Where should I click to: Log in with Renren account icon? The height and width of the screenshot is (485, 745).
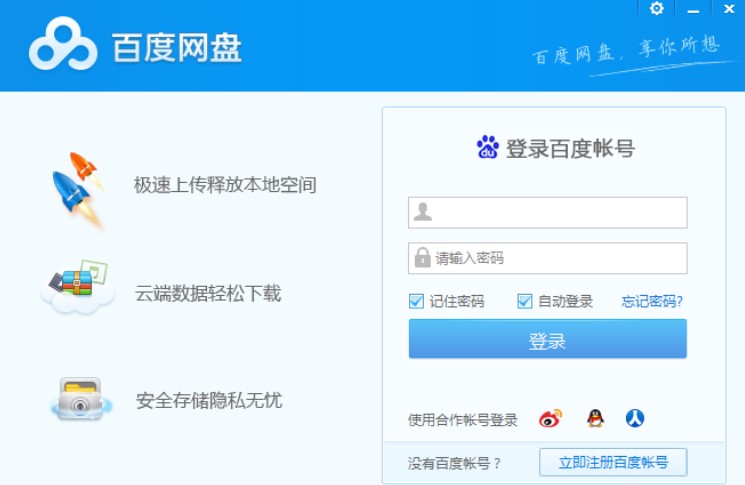[x=635, y=418]
